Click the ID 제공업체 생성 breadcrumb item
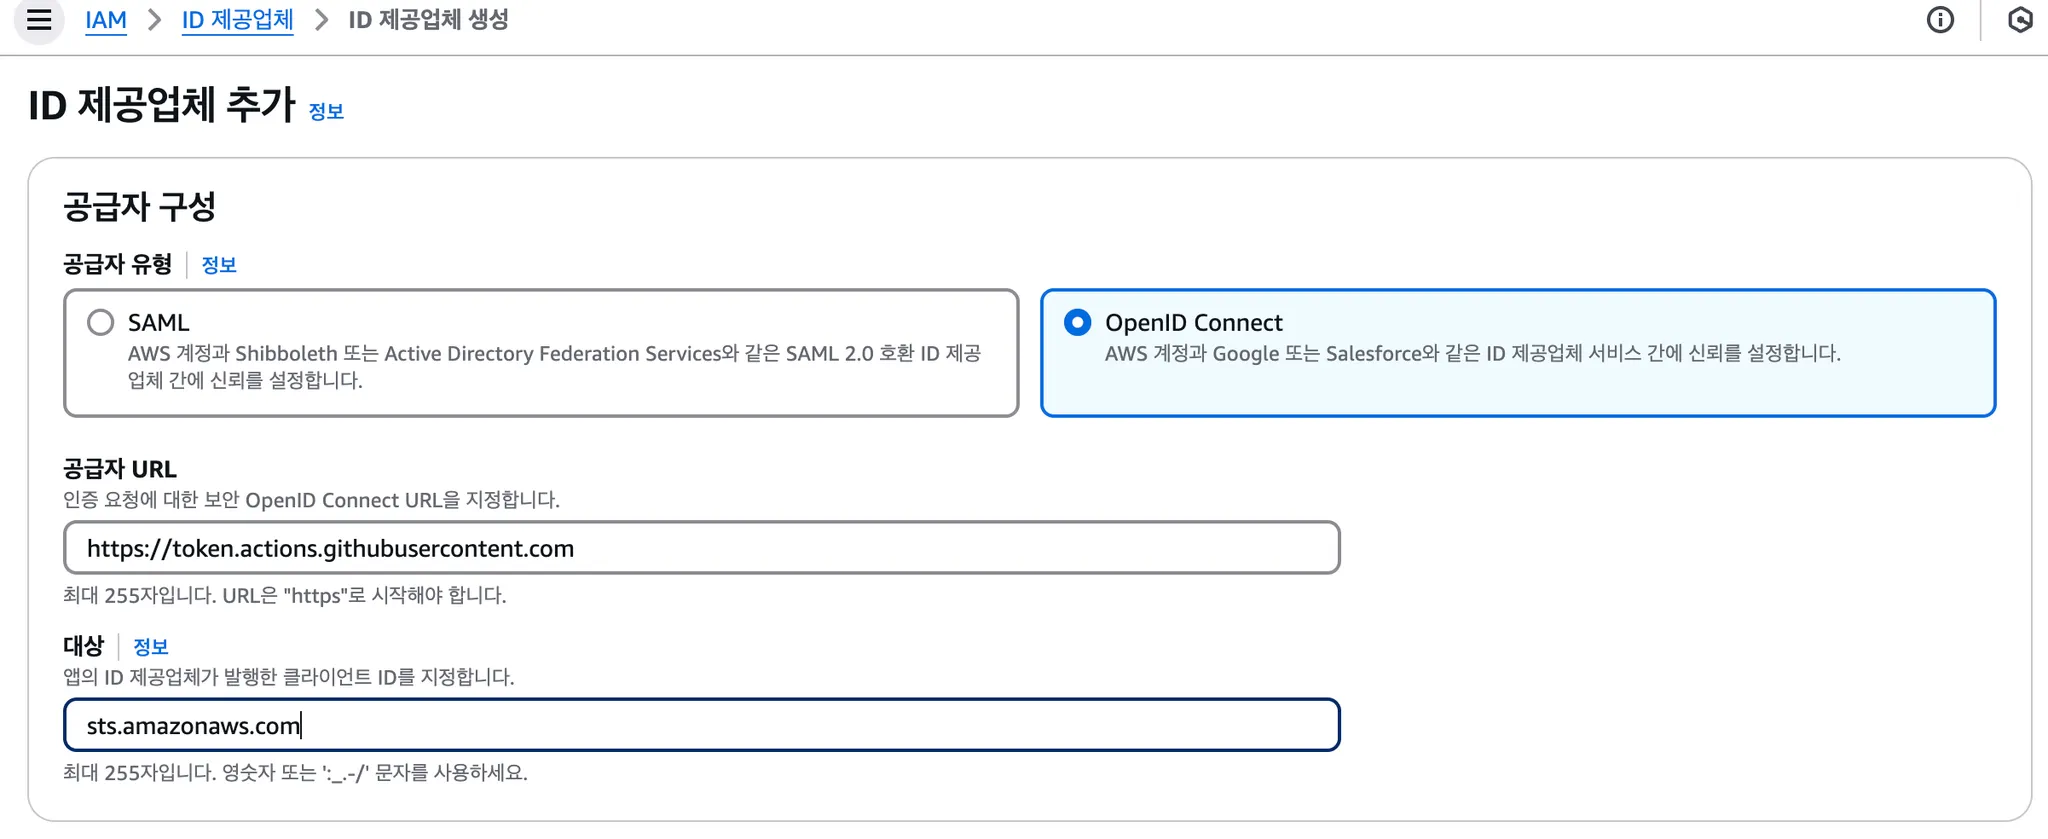This screenshot has height=839, width=2048. (x=428, y=20)
